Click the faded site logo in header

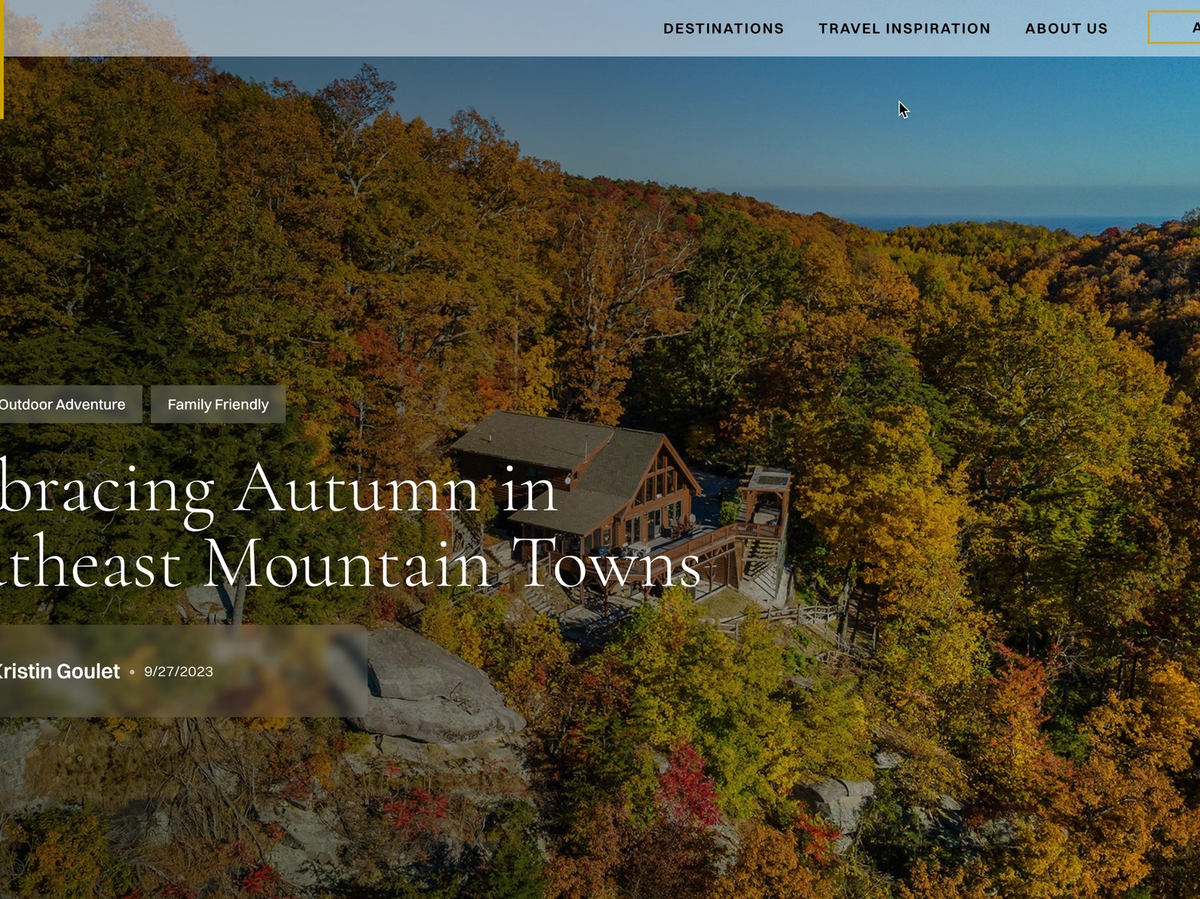[98, 28]
